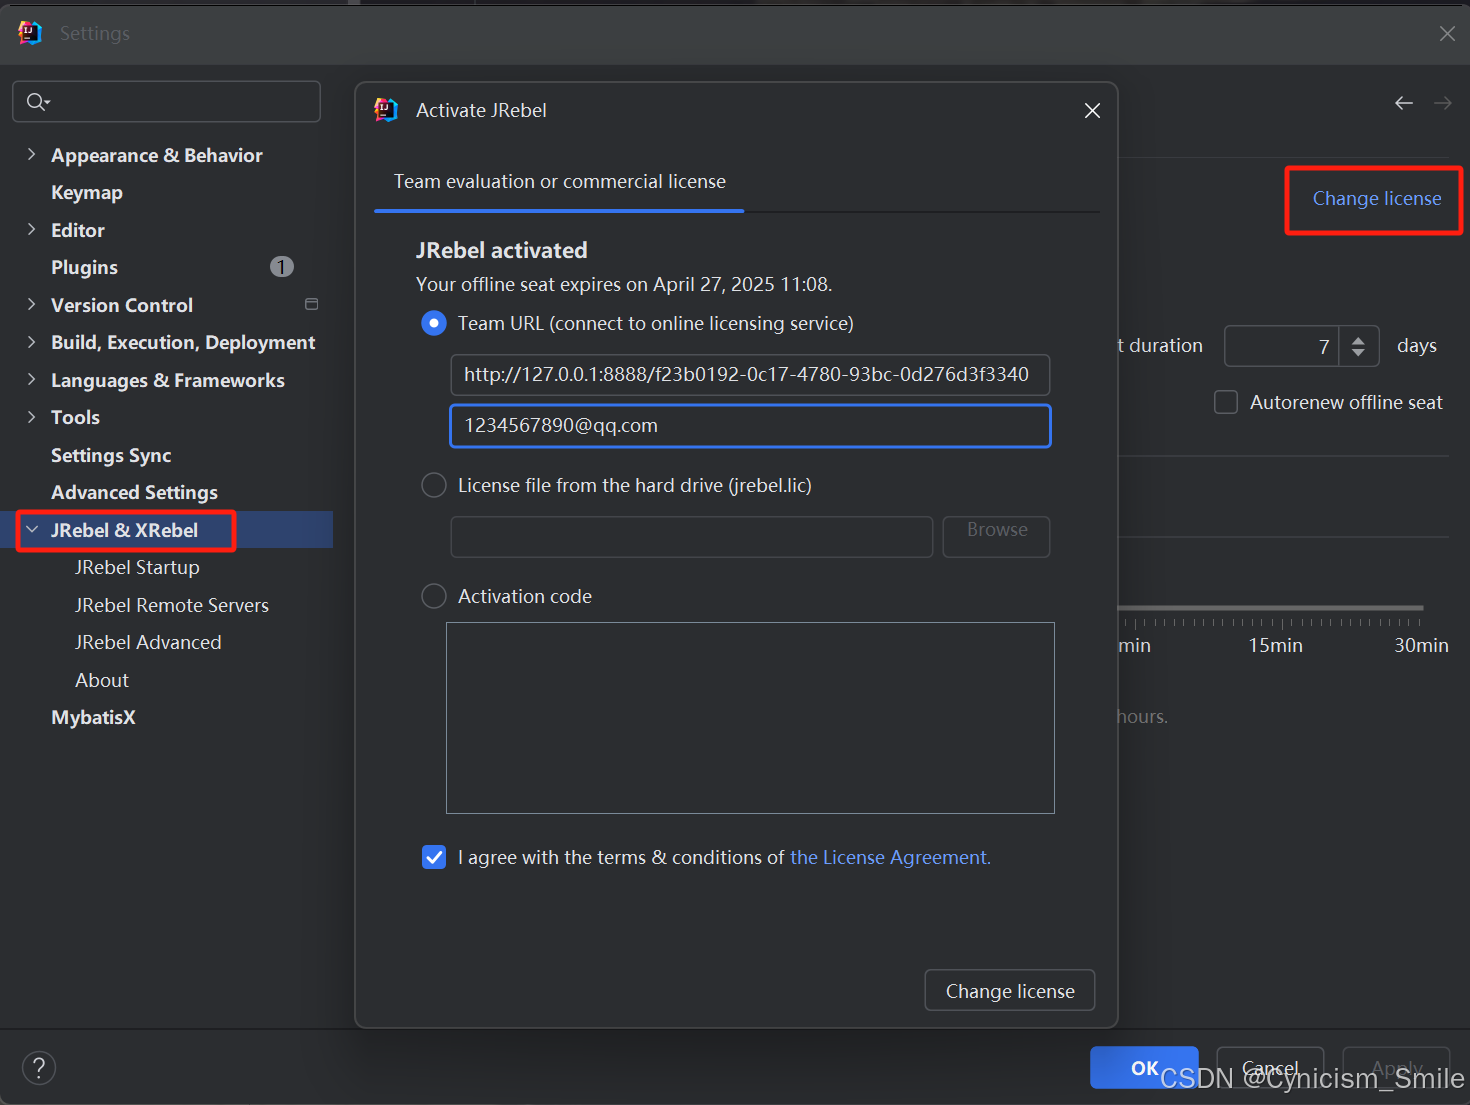This screenshot has width=1470, height=1105.
Task: Click the IntelliJ logo in Activate JRebel dialog
Action: click(x=386, y=110)
